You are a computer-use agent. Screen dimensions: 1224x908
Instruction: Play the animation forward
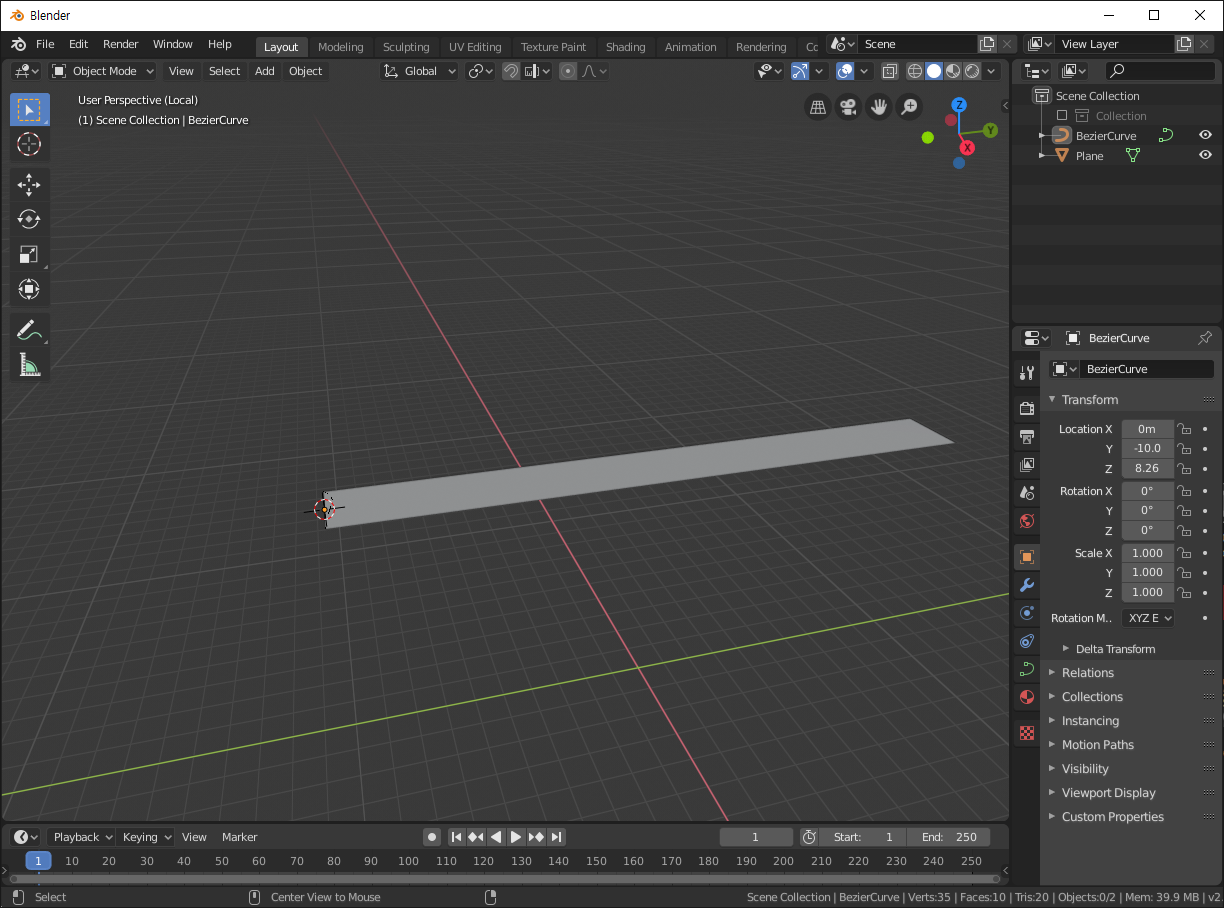[x=516, y=837]
